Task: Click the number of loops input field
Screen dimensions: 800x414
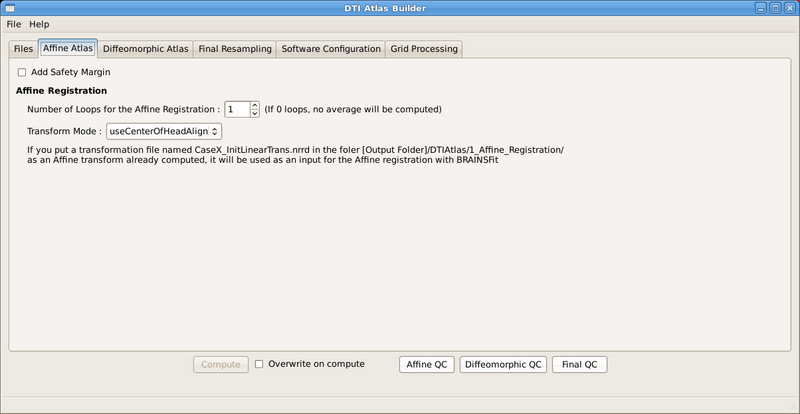Action: (237, 109)
